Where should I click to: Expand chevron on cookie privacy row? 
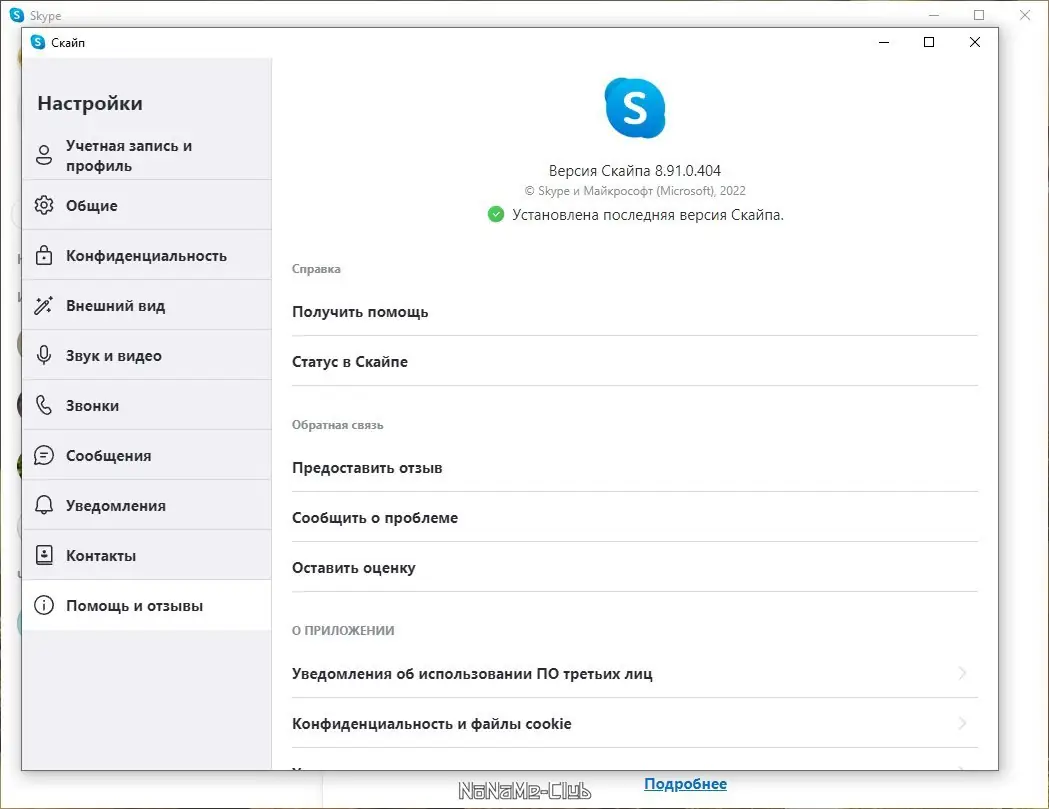pyautogui.click(x=962, y=723)
